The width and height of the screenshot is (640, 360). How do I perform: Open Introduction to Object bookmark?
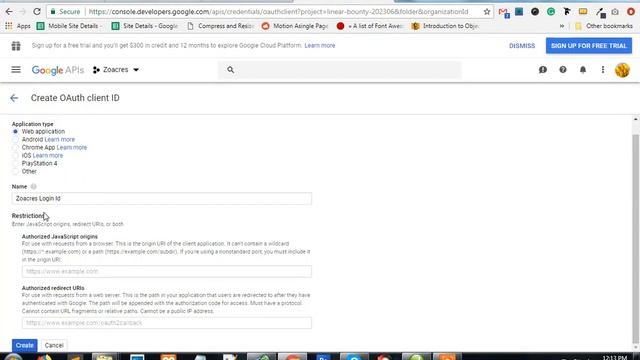pyautogui.click(x=445, y=26)
